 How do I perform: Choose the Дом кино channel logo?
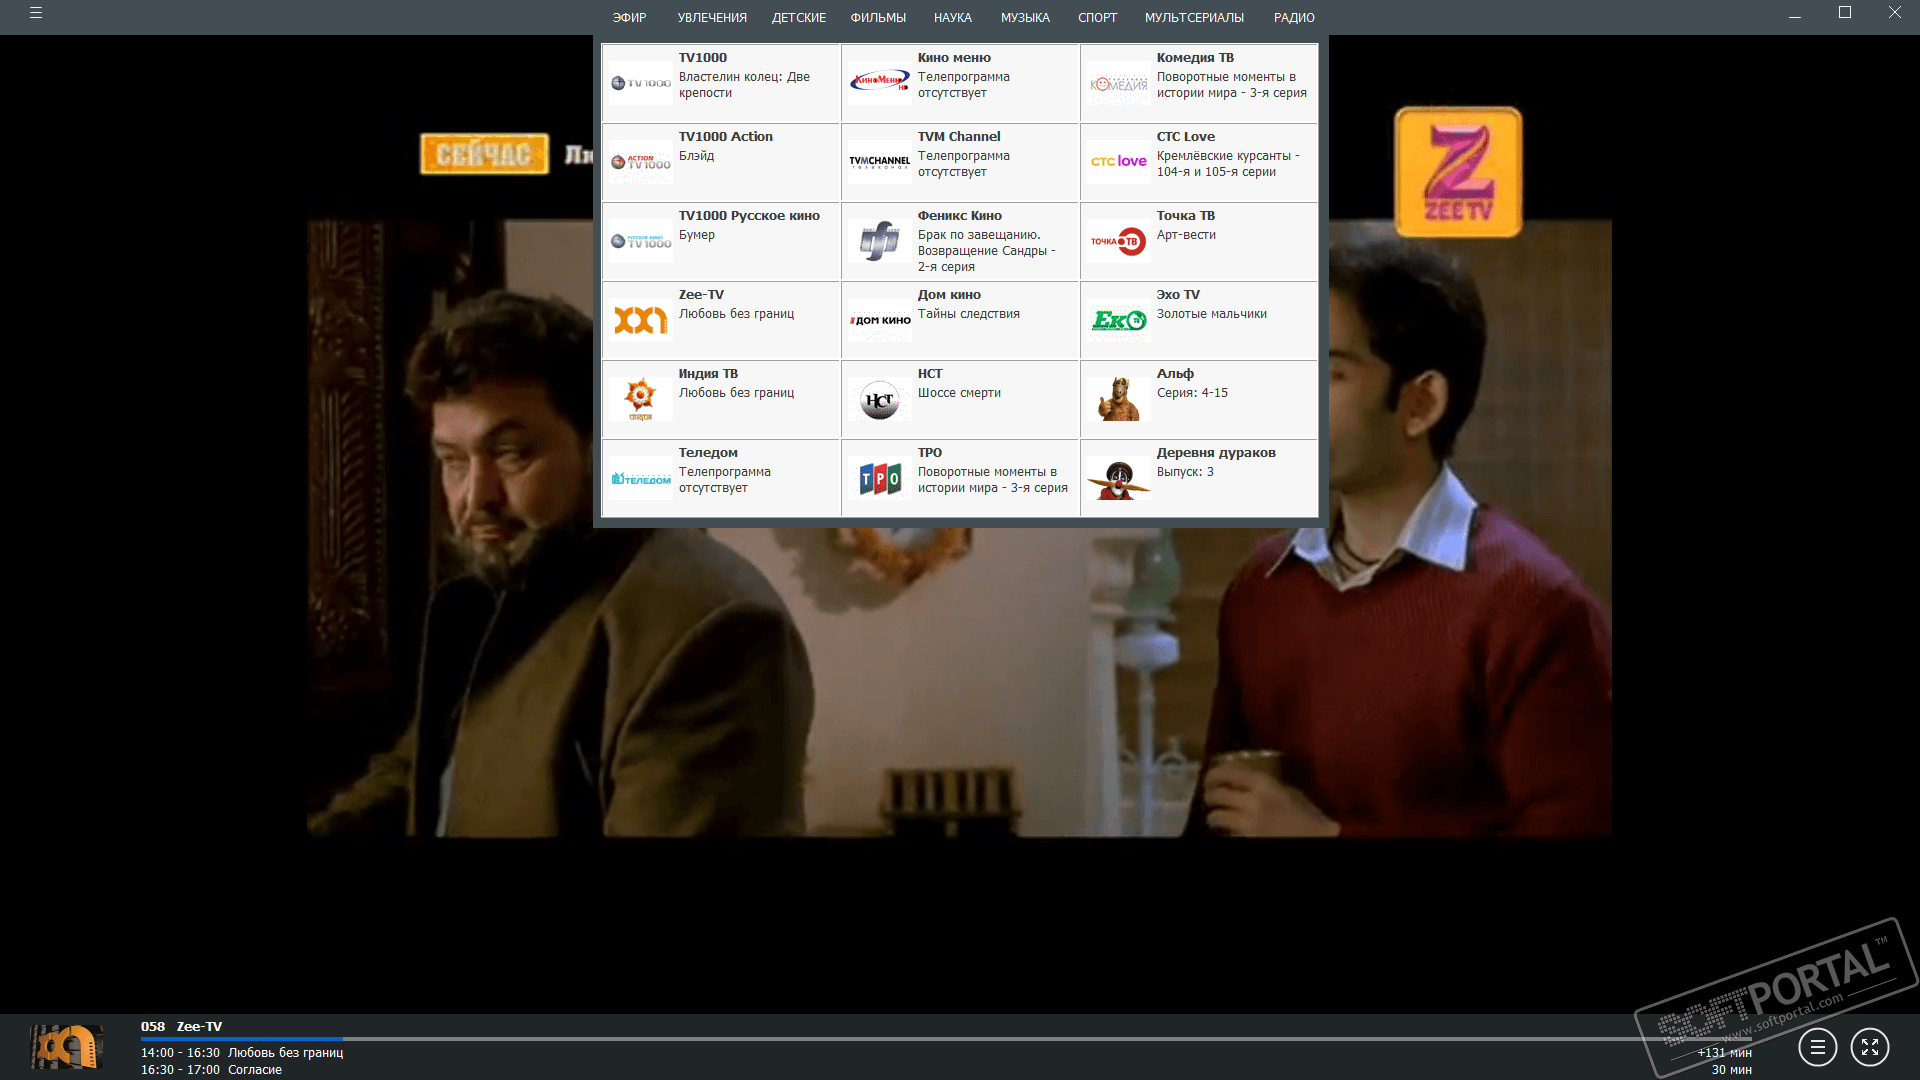coord(879,320)
